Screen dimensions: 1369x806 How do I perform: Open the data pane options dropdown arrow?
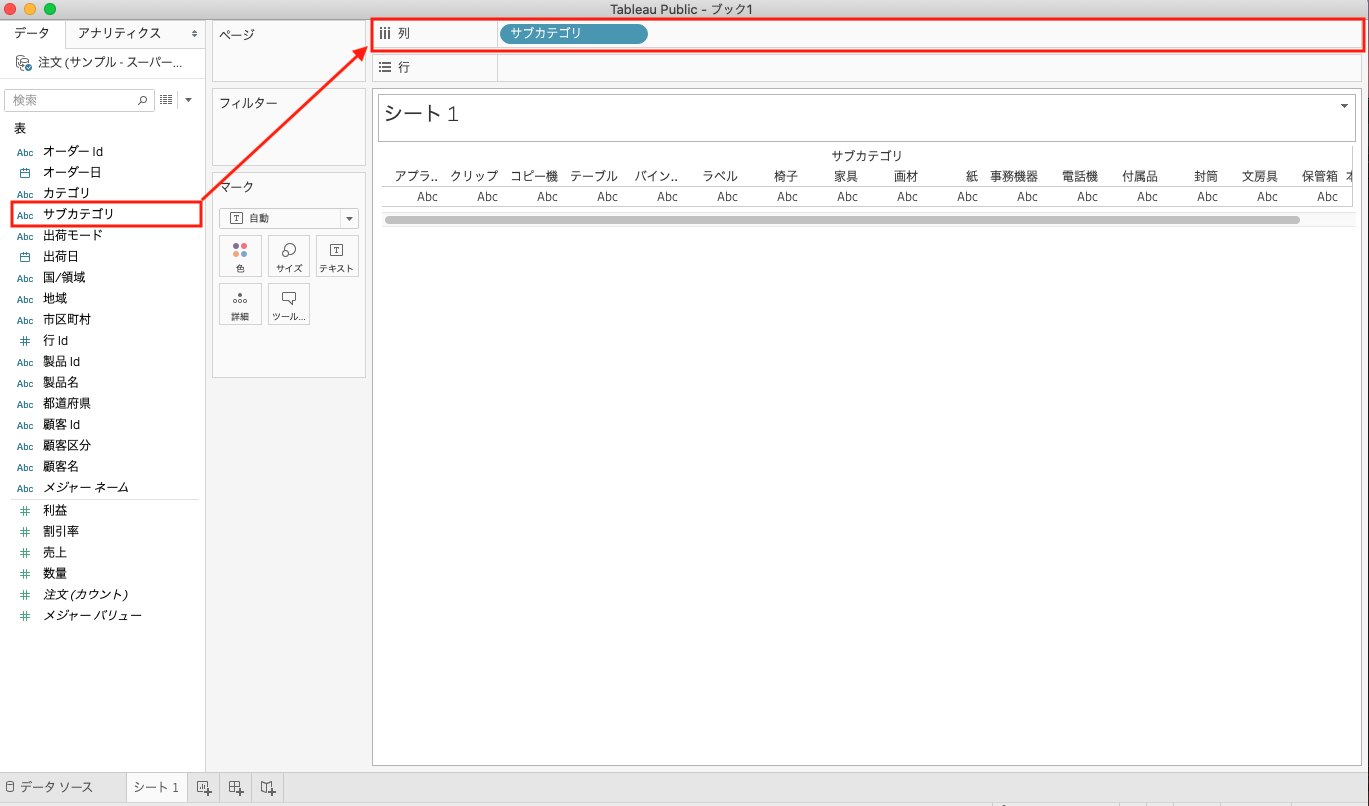pos(188,100)
